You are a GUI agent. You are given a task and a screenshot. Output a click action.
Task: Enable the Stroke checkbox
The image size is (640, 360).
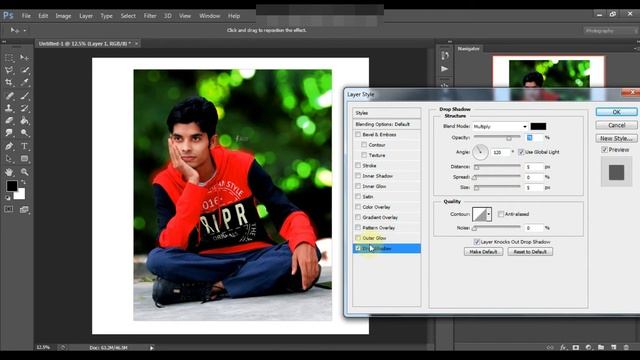358,165
